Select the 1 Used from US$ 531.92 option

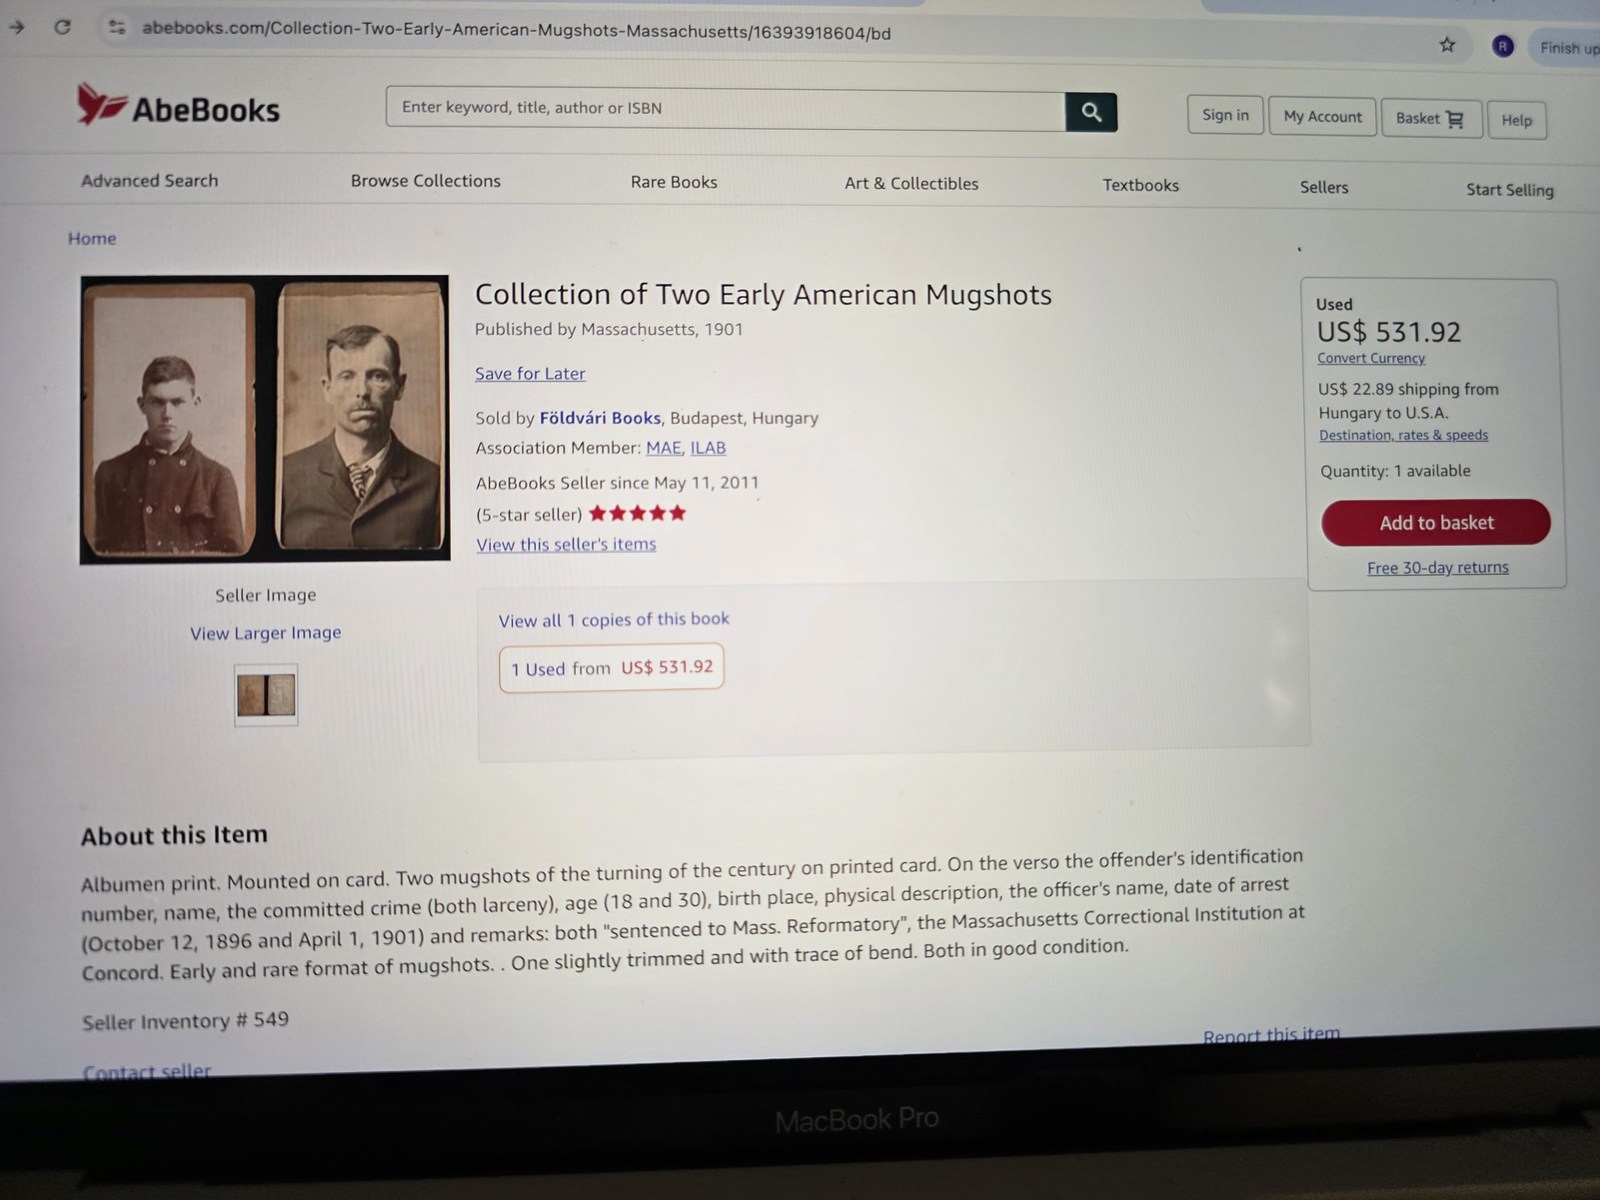pos(612,668)
